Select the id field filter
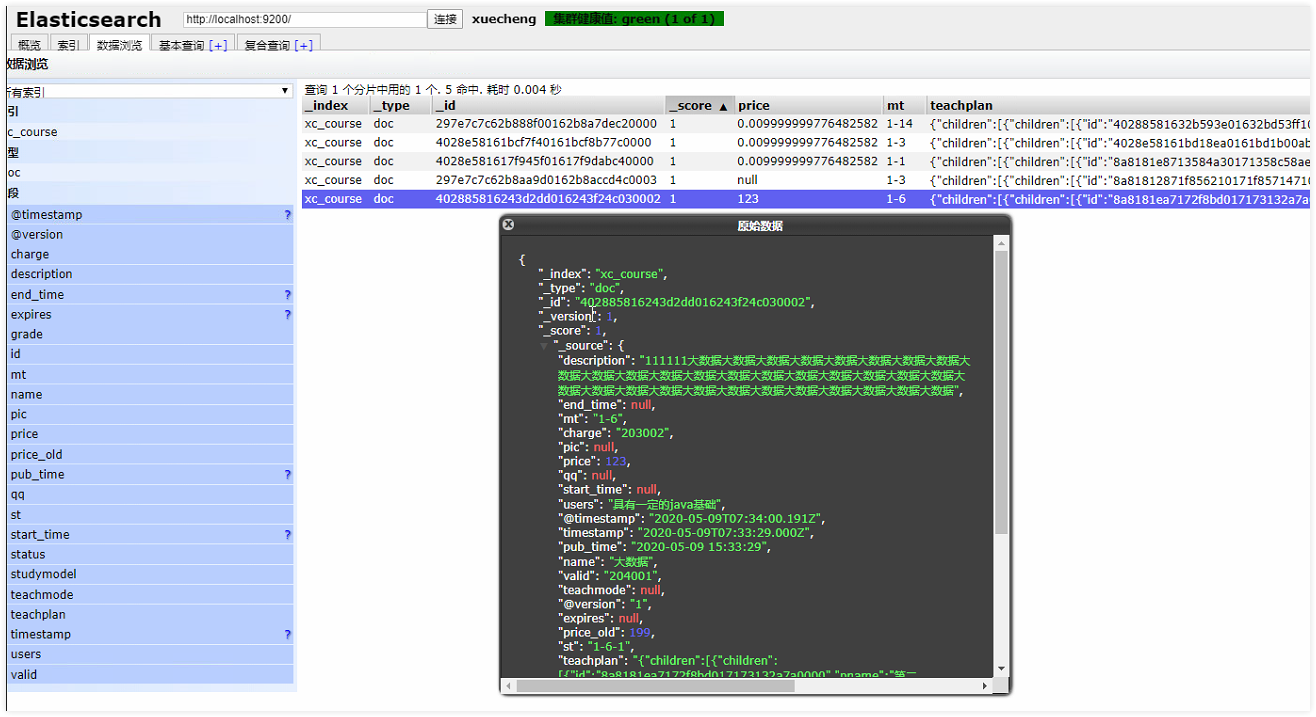Viewport: 1316px width, 717px height. pyautogui.click(x=150, y=355)
